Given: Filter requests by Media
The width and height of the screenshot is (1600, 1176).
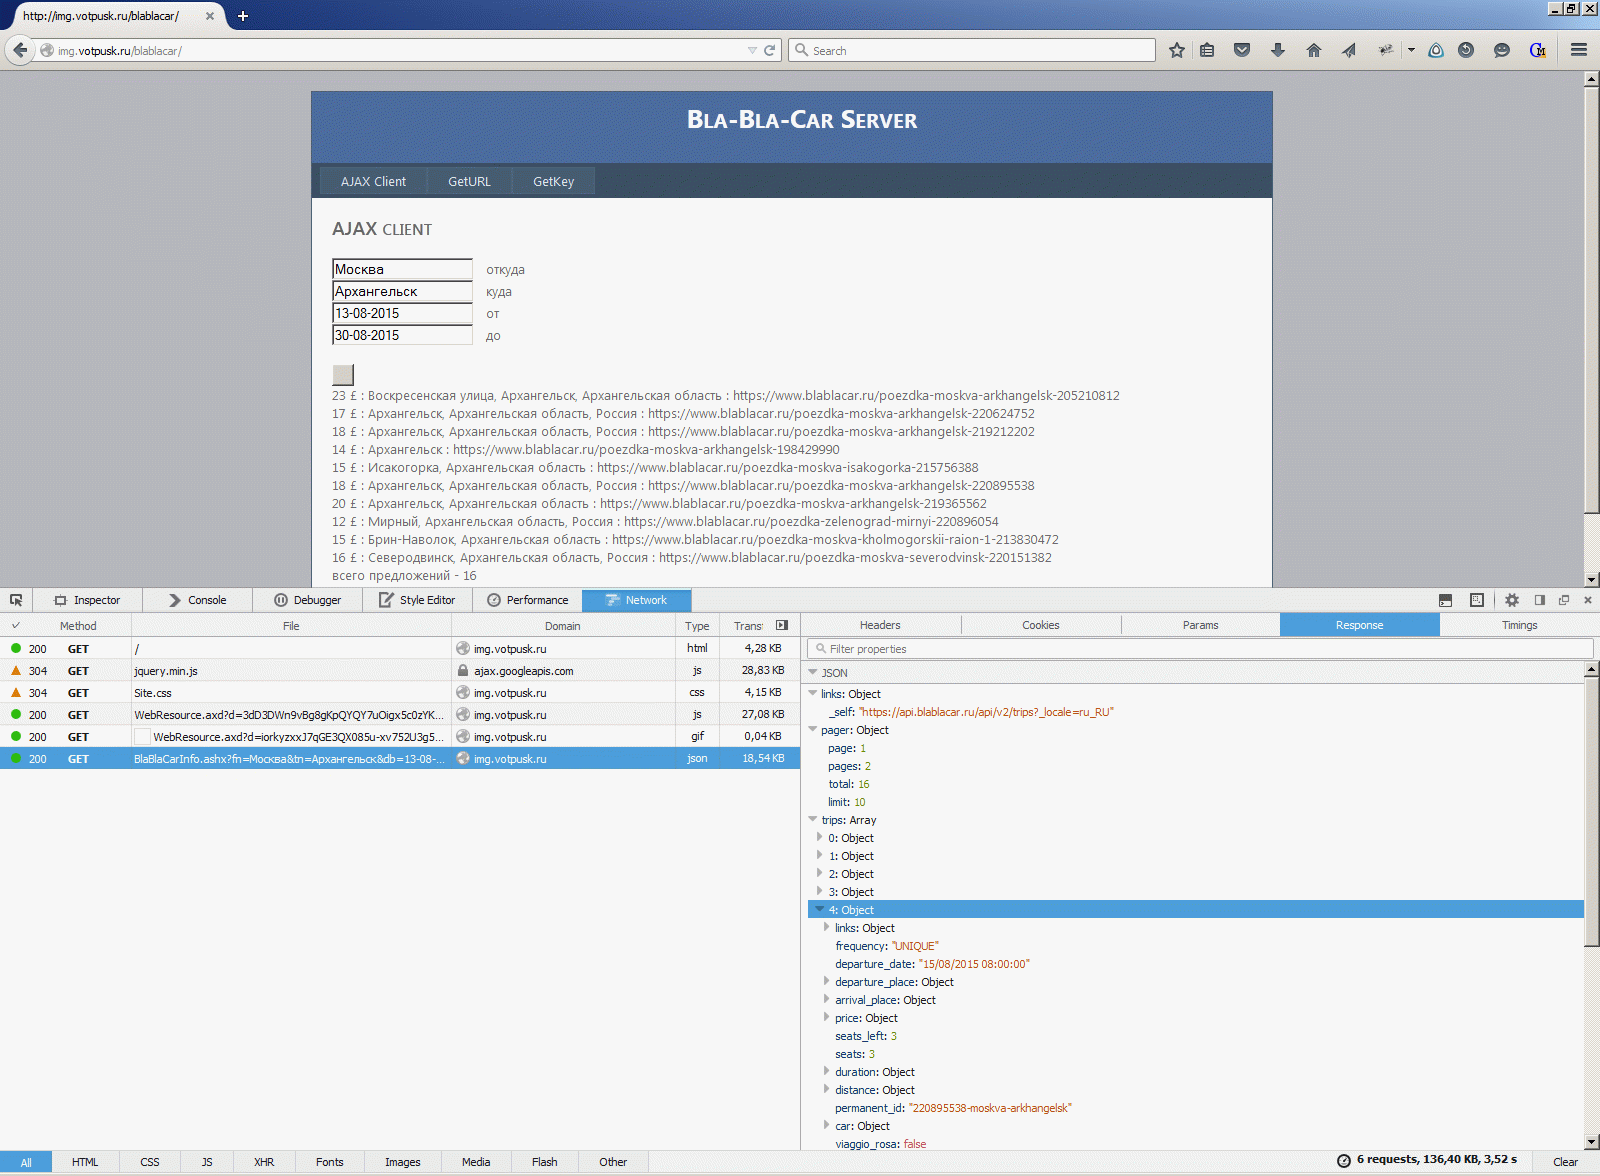Looking at the screenshot, I should [x=476, y=1162].
